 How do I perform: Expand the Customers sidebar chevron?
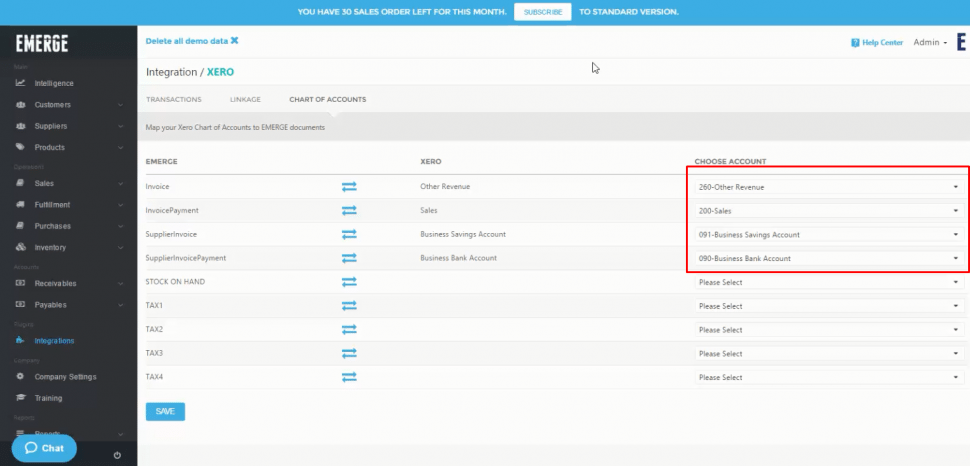pos(121,105)
